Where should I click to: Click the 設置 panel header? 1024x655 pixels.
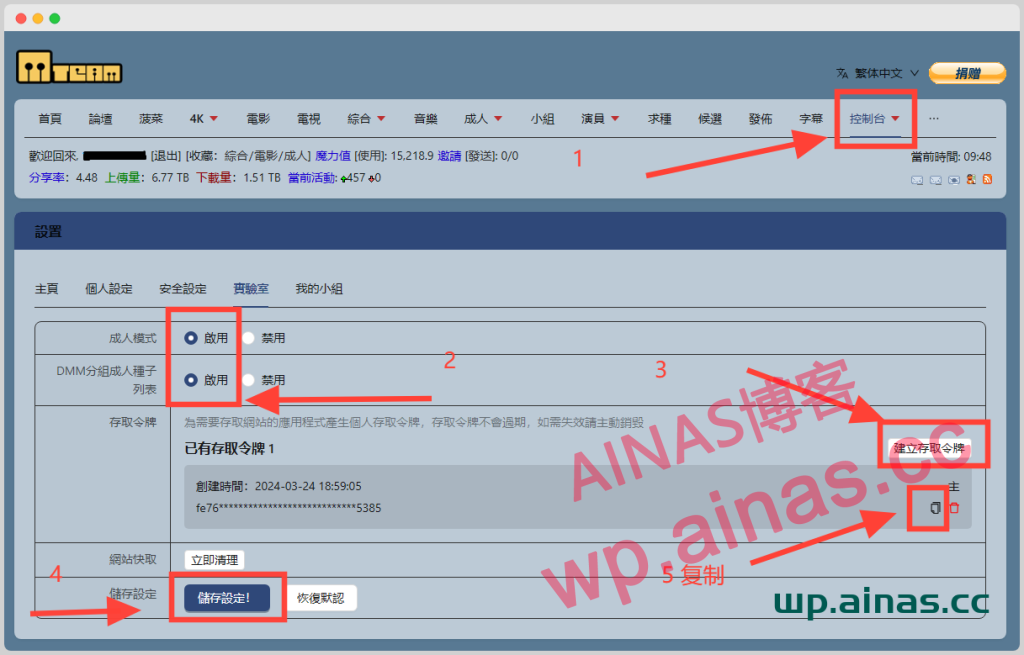pos(509,231)
